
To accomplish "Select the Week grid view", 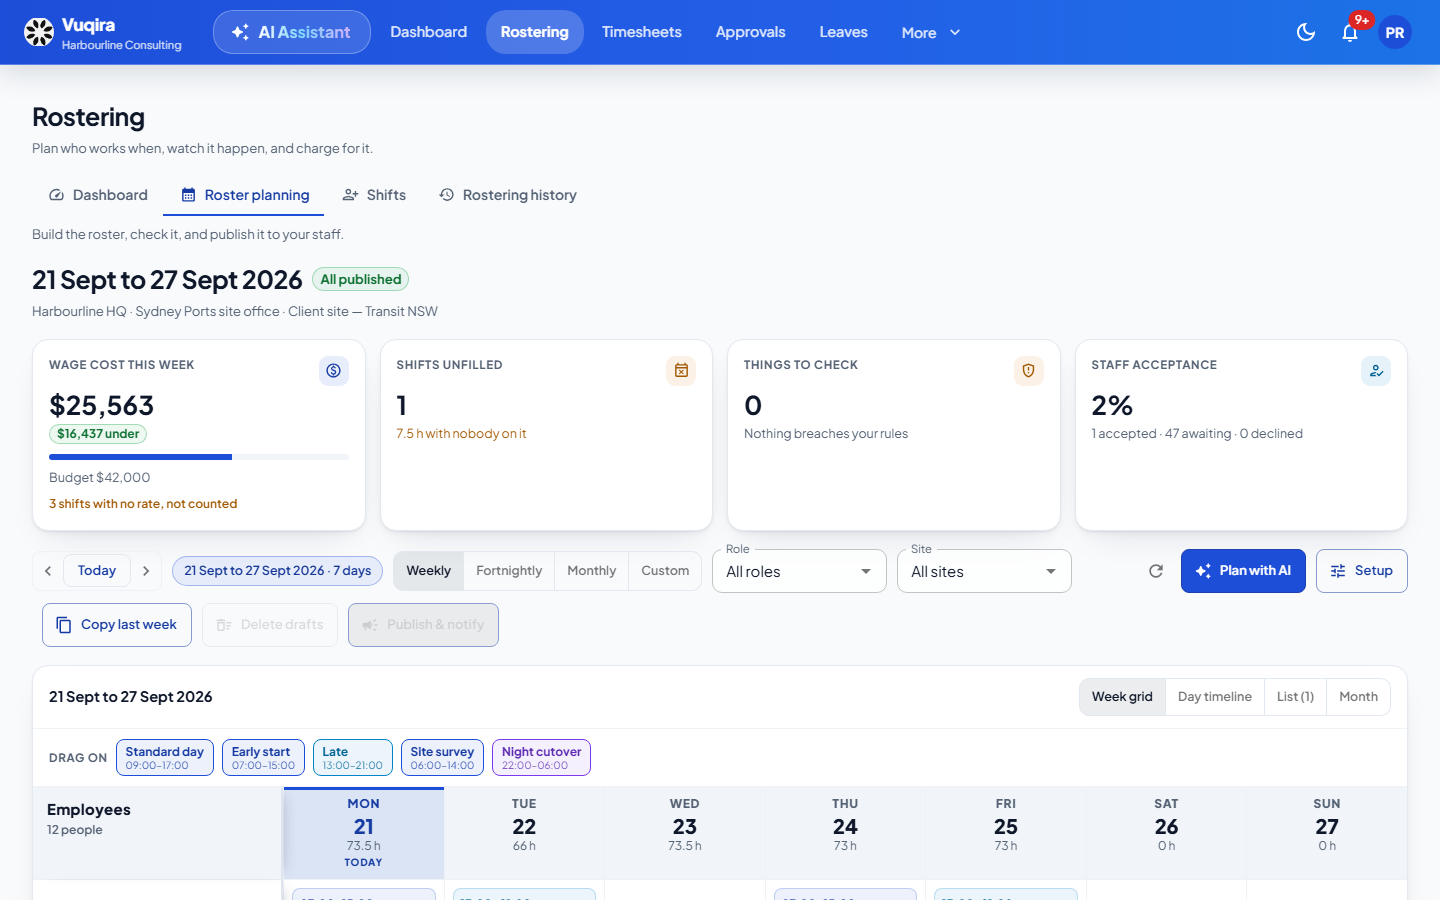I will tap(1122, 697).
